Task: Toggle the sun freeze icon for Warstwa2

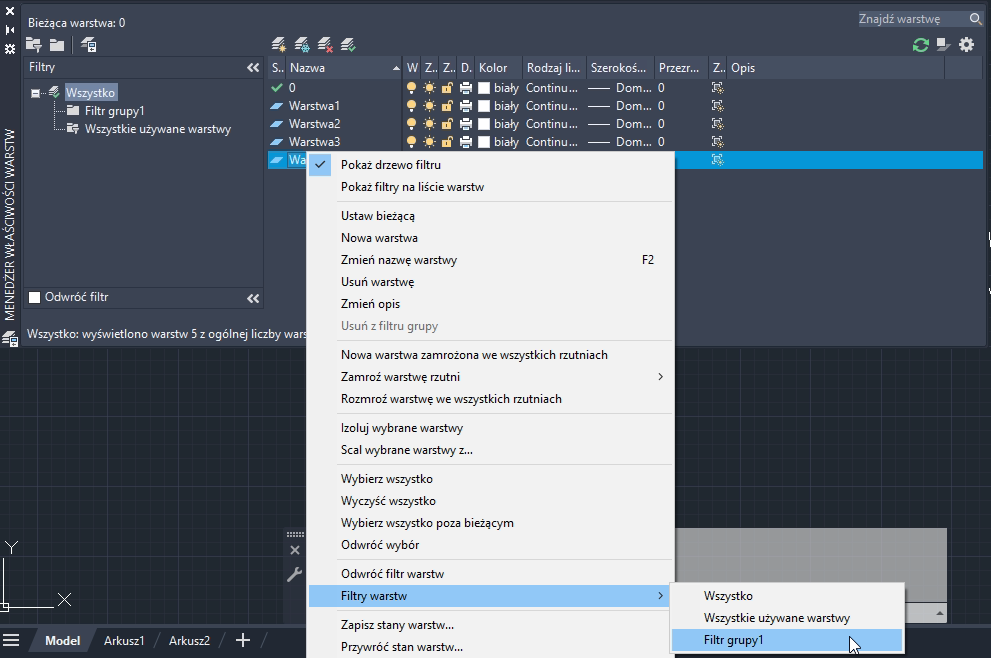Action: 429,124
